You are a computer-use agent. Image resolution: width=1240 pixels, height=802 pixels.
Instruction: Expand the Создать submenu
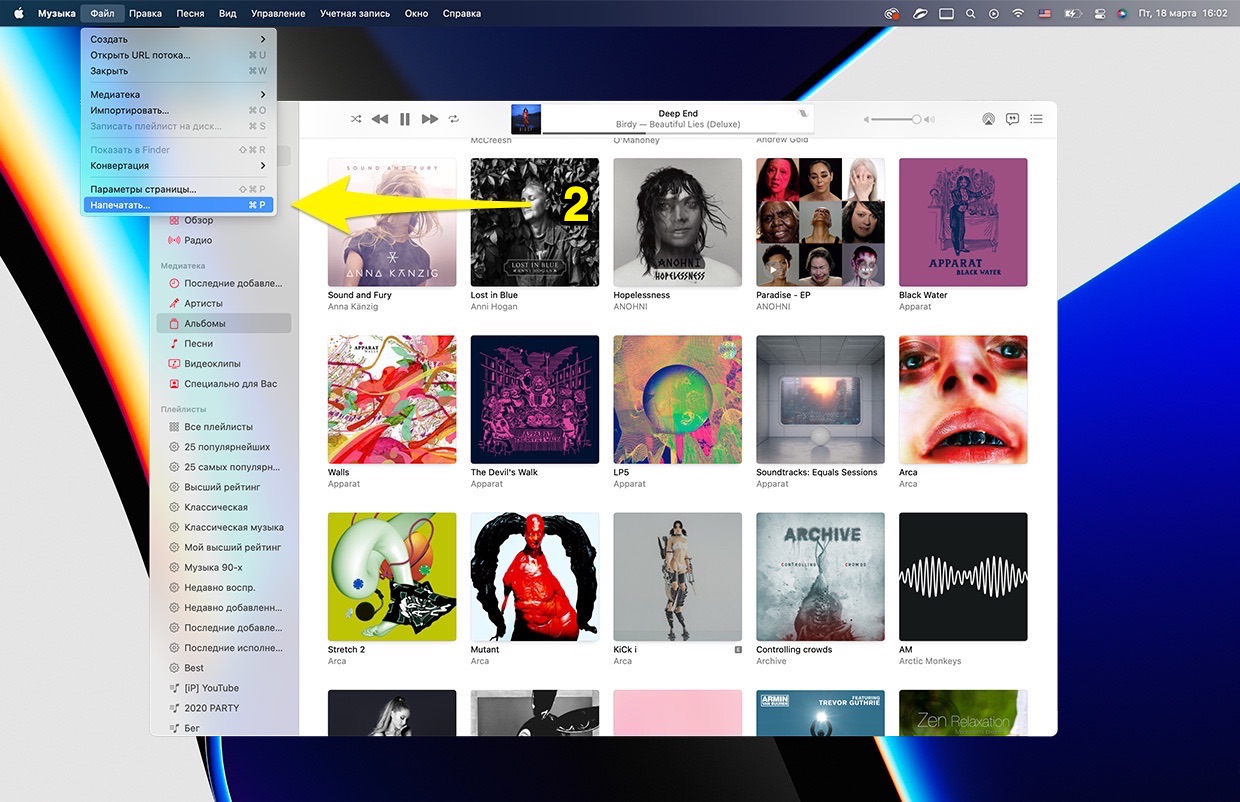coord(179,39)
